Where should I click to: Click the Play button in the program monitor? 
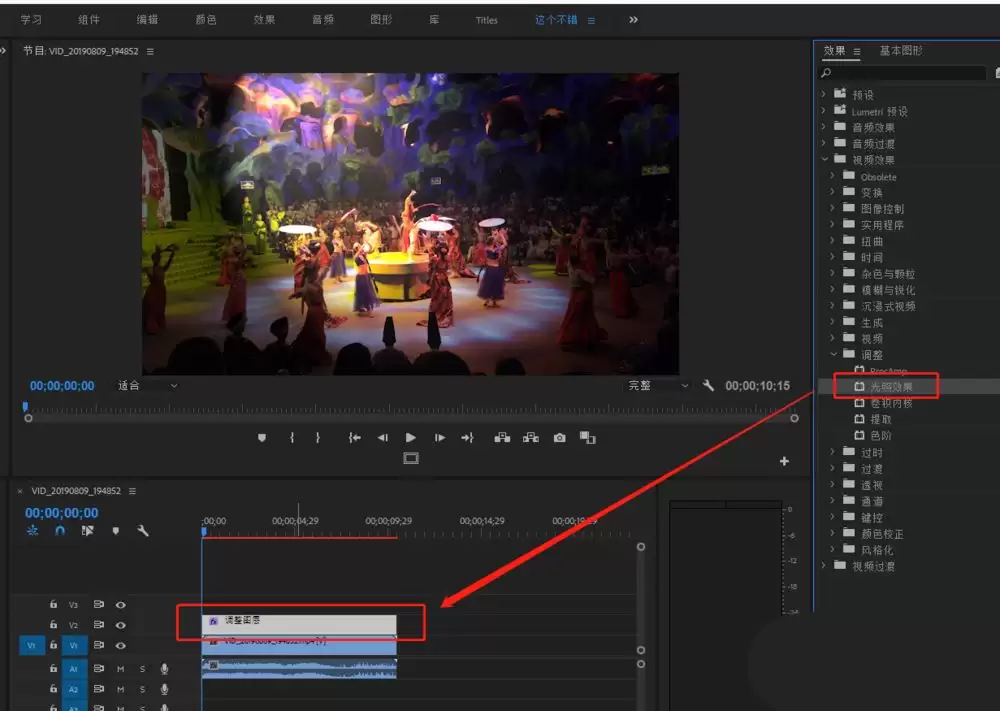410,437
